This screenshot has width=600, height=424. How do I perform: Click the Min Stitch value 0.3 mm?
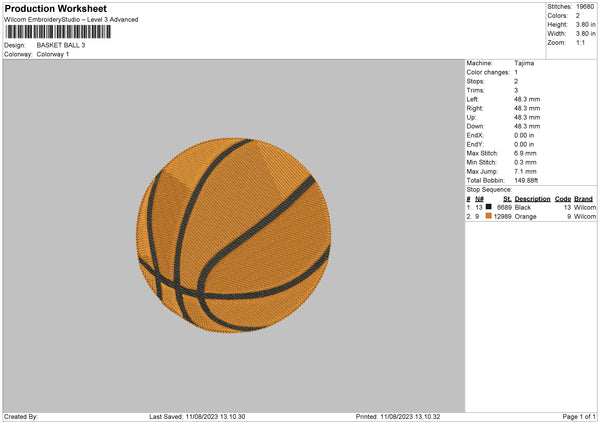pyautogui.click(x=525, y=162)
